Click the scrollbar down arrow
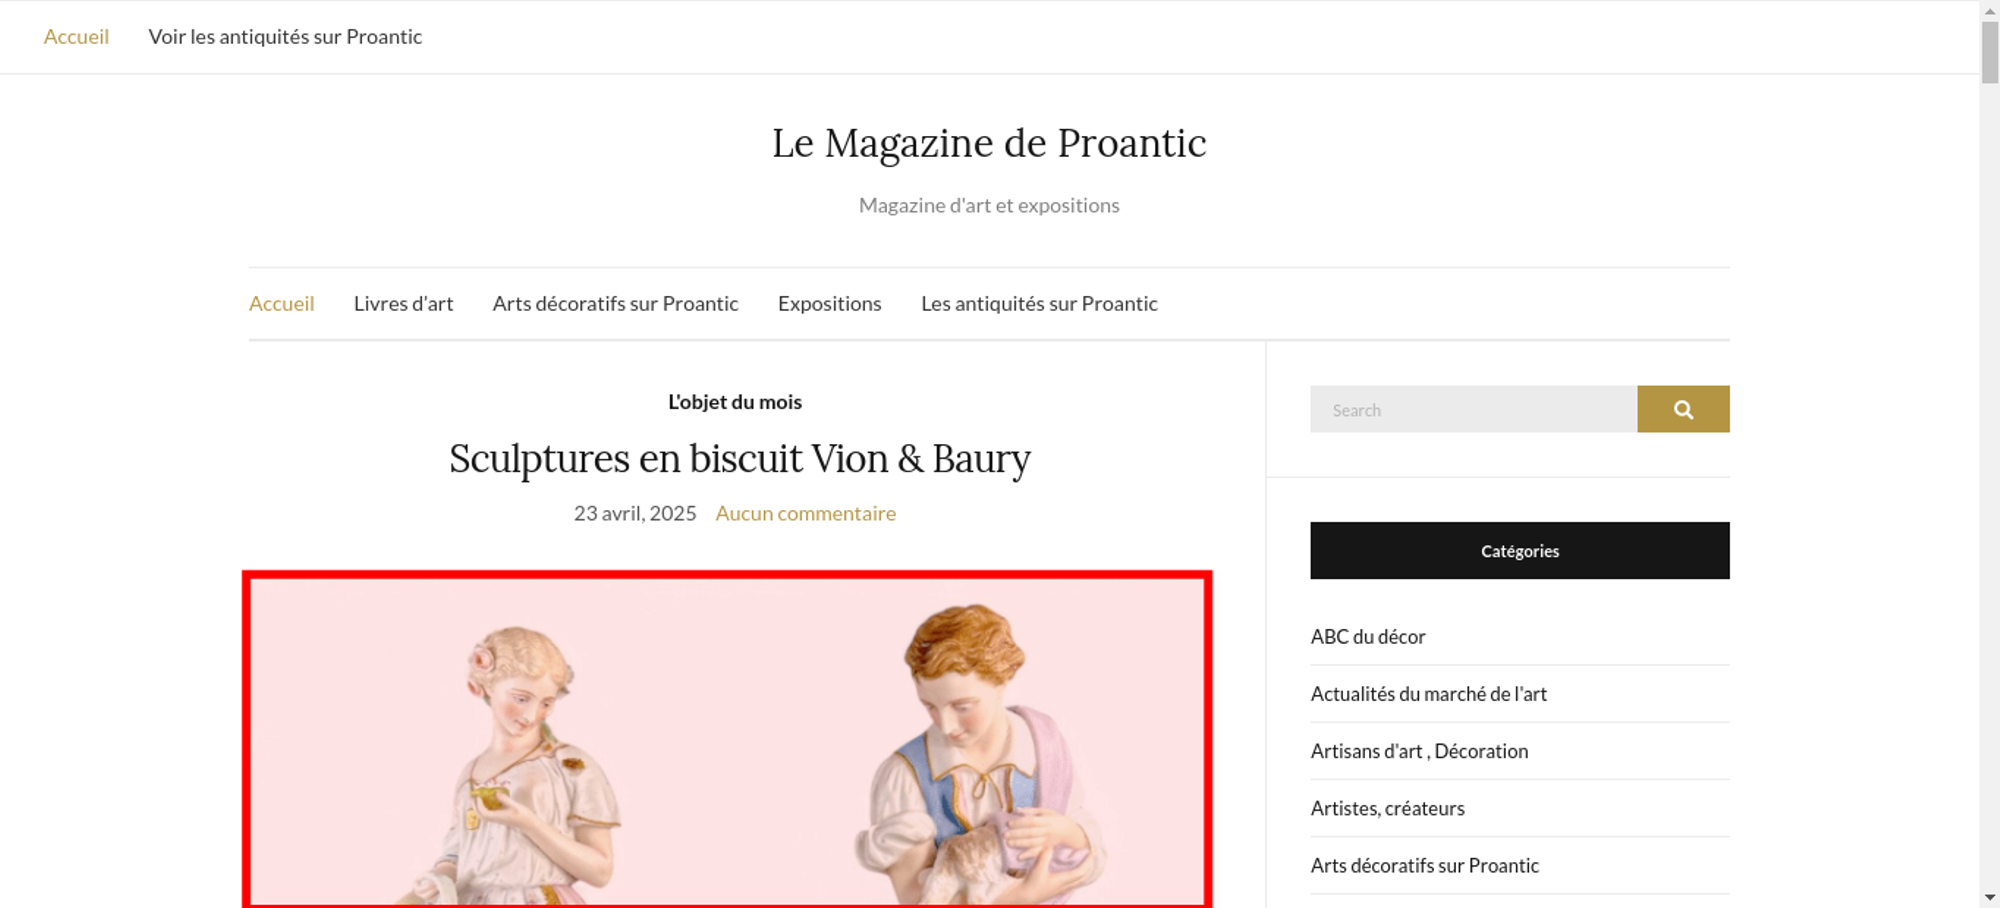 (x=1989, y=898)
